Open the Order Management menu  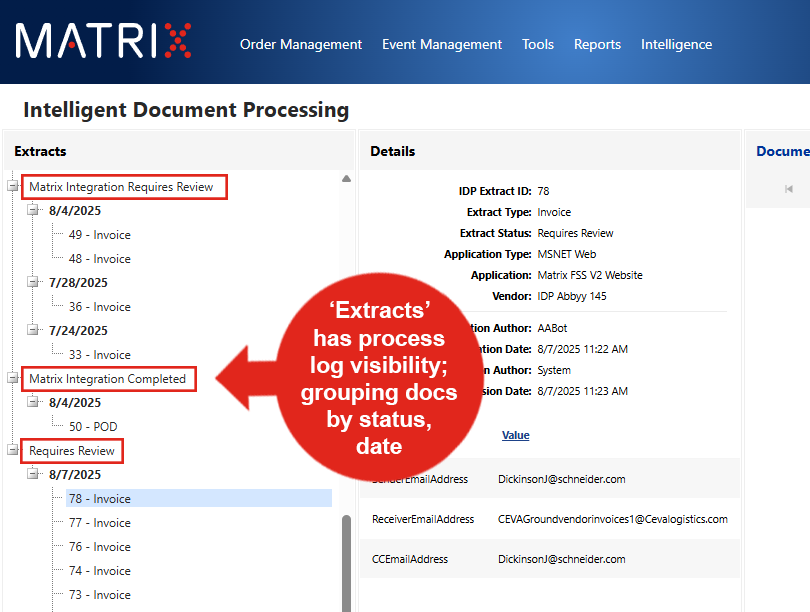point(301,44)
